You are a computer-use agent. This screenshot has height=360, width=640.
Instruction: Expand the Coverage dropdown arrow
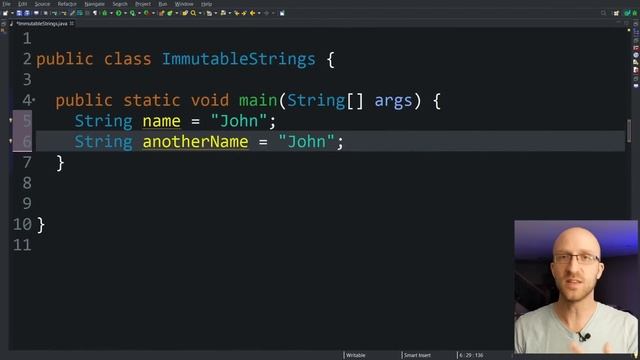[x=139, y=13]
